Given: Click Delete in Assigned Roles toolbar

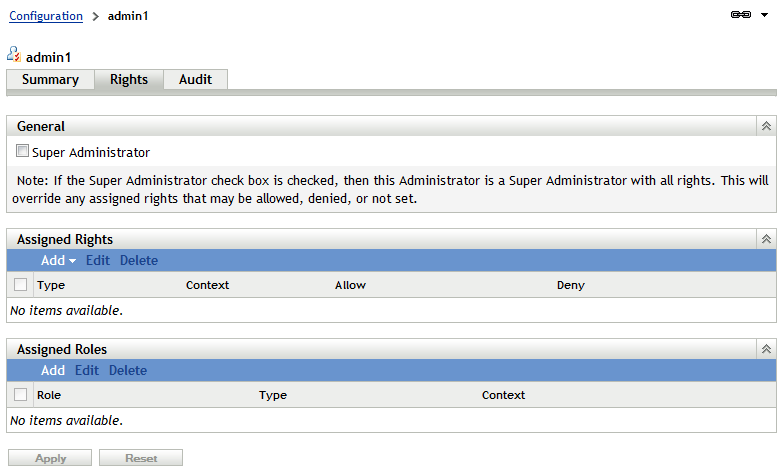Looking at the screenshot, I should click(128, 371).
